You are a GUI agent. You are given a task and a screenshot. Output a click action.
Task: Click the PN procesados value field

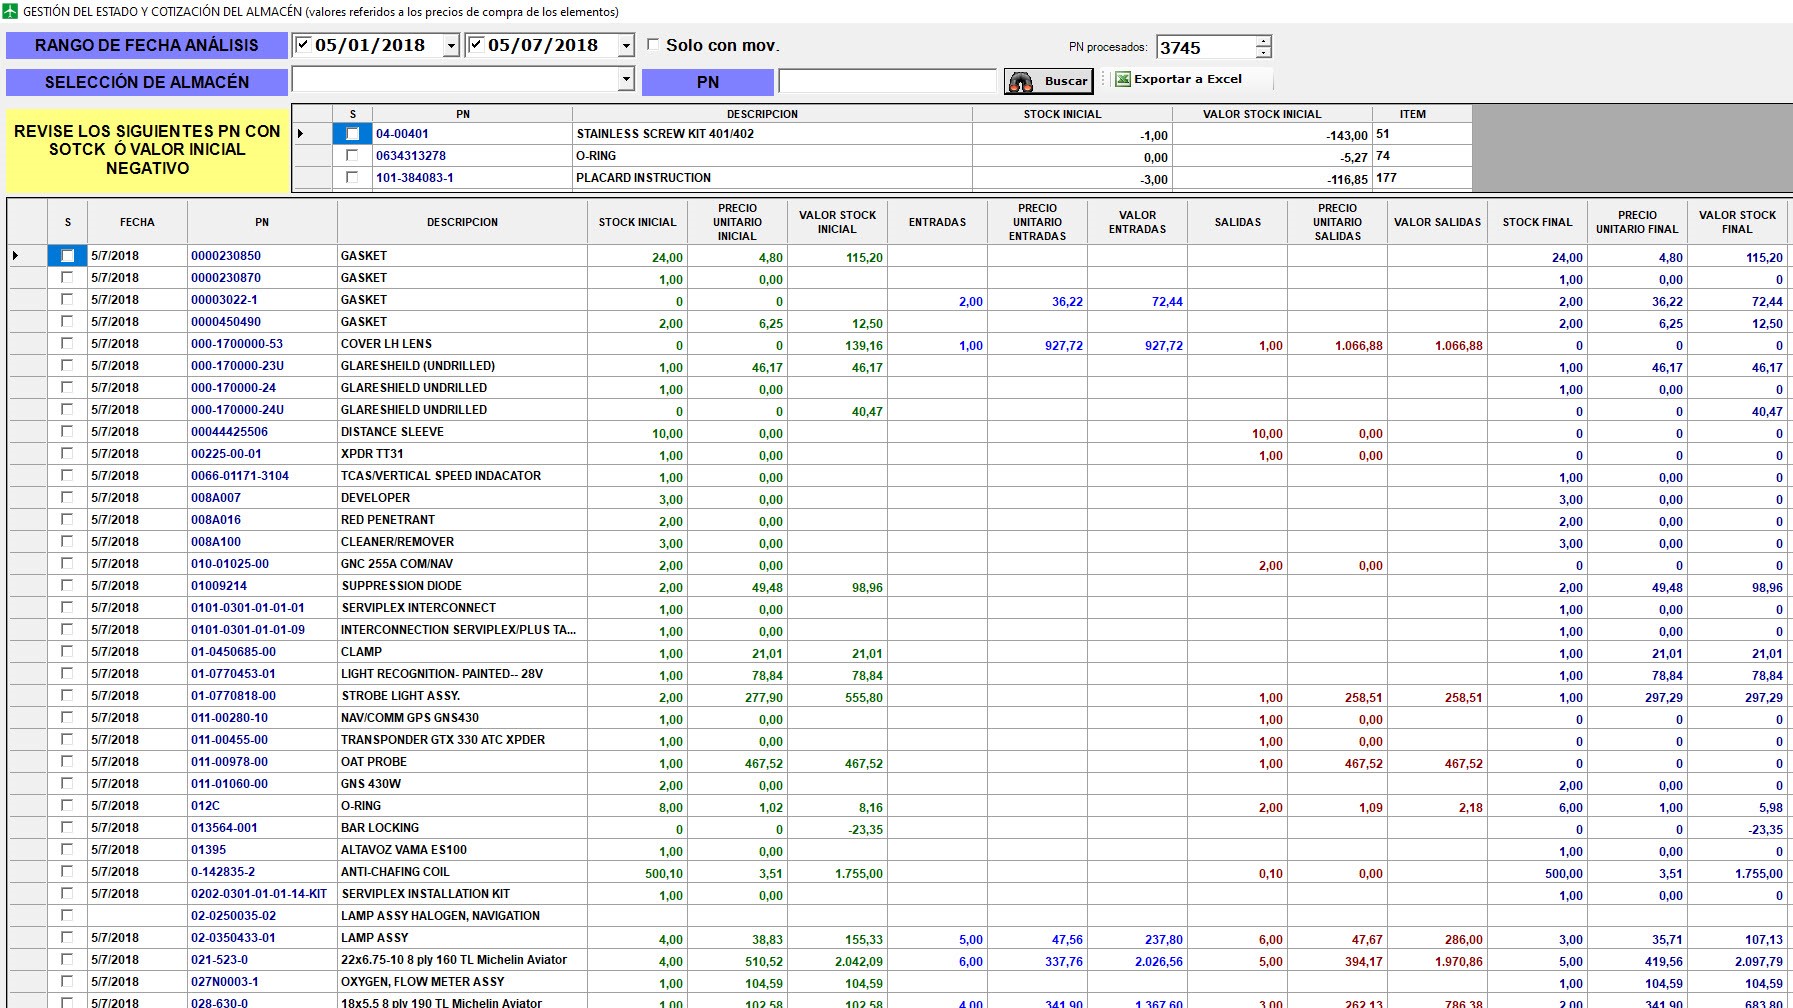tap(1205, 47)
